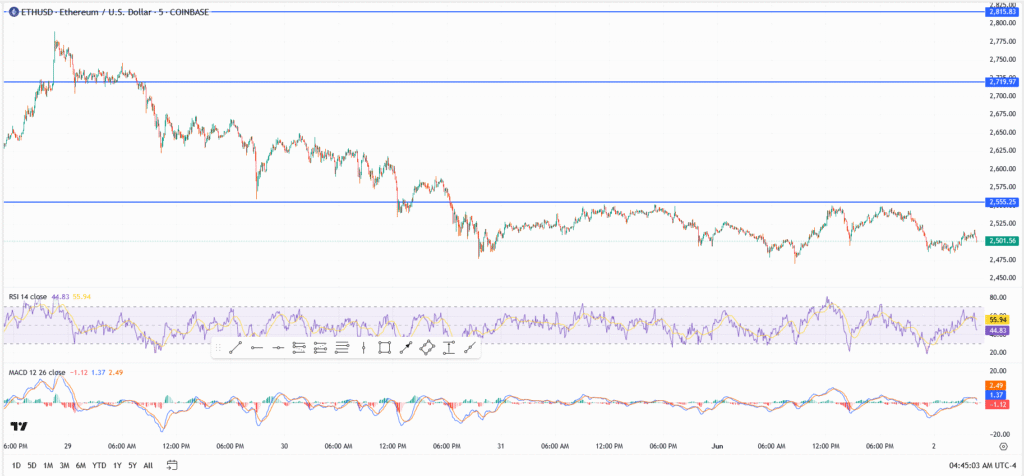Show All time range data
The height and width of the screenshot is (476, 1024).
(148, 465)
